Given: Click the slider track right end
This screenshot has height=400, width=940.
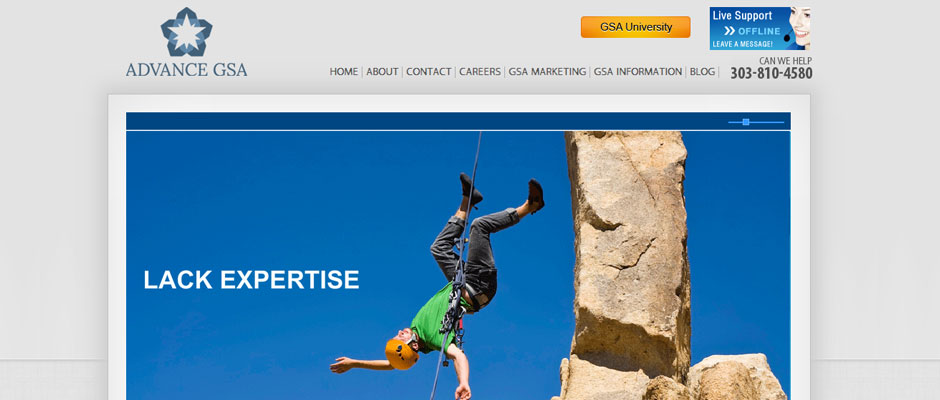Looking at the screenshot, I should [x=781, y=122].
